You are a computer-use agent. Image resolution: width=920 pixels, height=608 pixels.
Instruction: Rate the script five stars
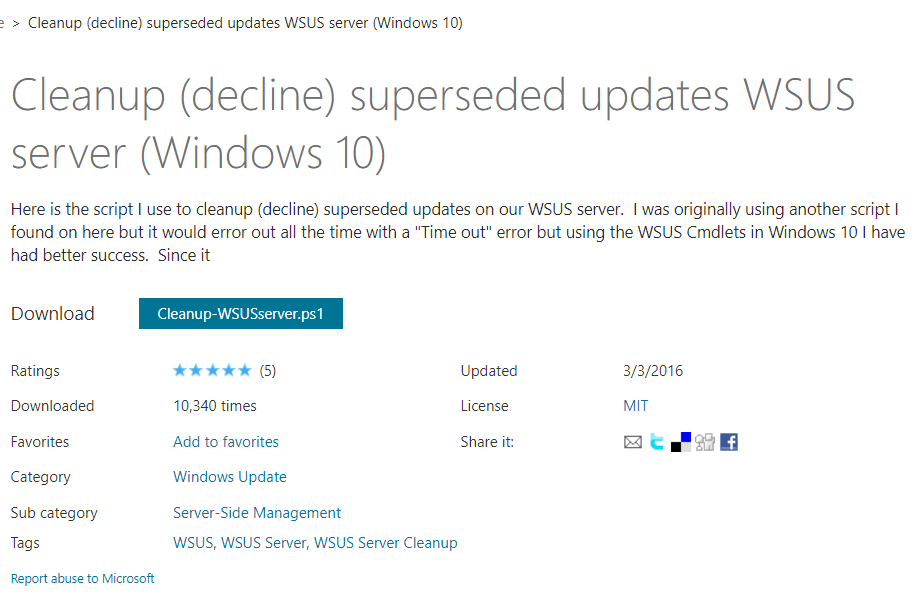(245, 370)
